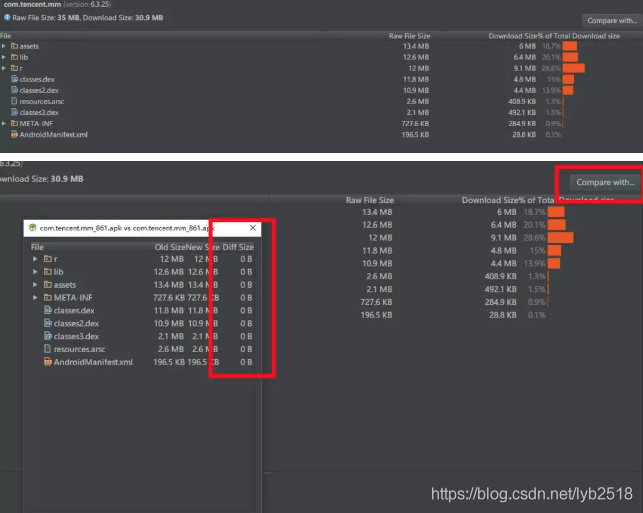Click assets folder icon in top tree

14,46
